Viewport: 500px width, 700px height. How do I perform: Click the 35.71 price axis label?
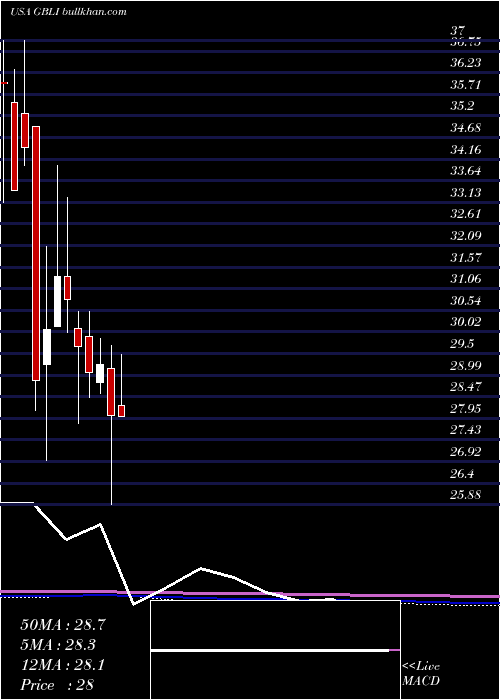pos(466,84)
